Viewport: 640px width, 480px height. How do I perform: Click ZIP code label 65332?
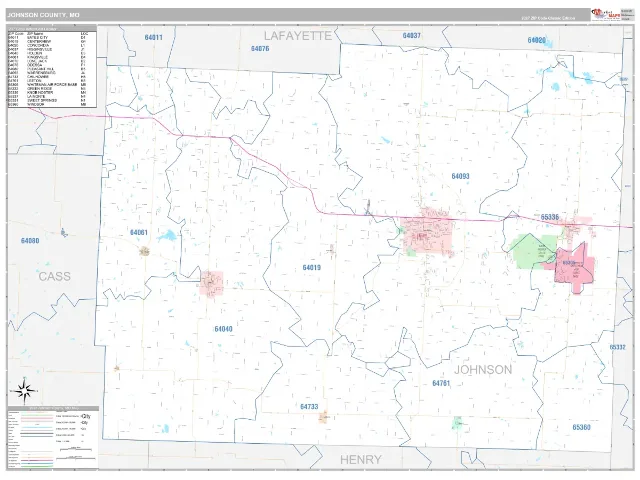click(x=618, y=347)
